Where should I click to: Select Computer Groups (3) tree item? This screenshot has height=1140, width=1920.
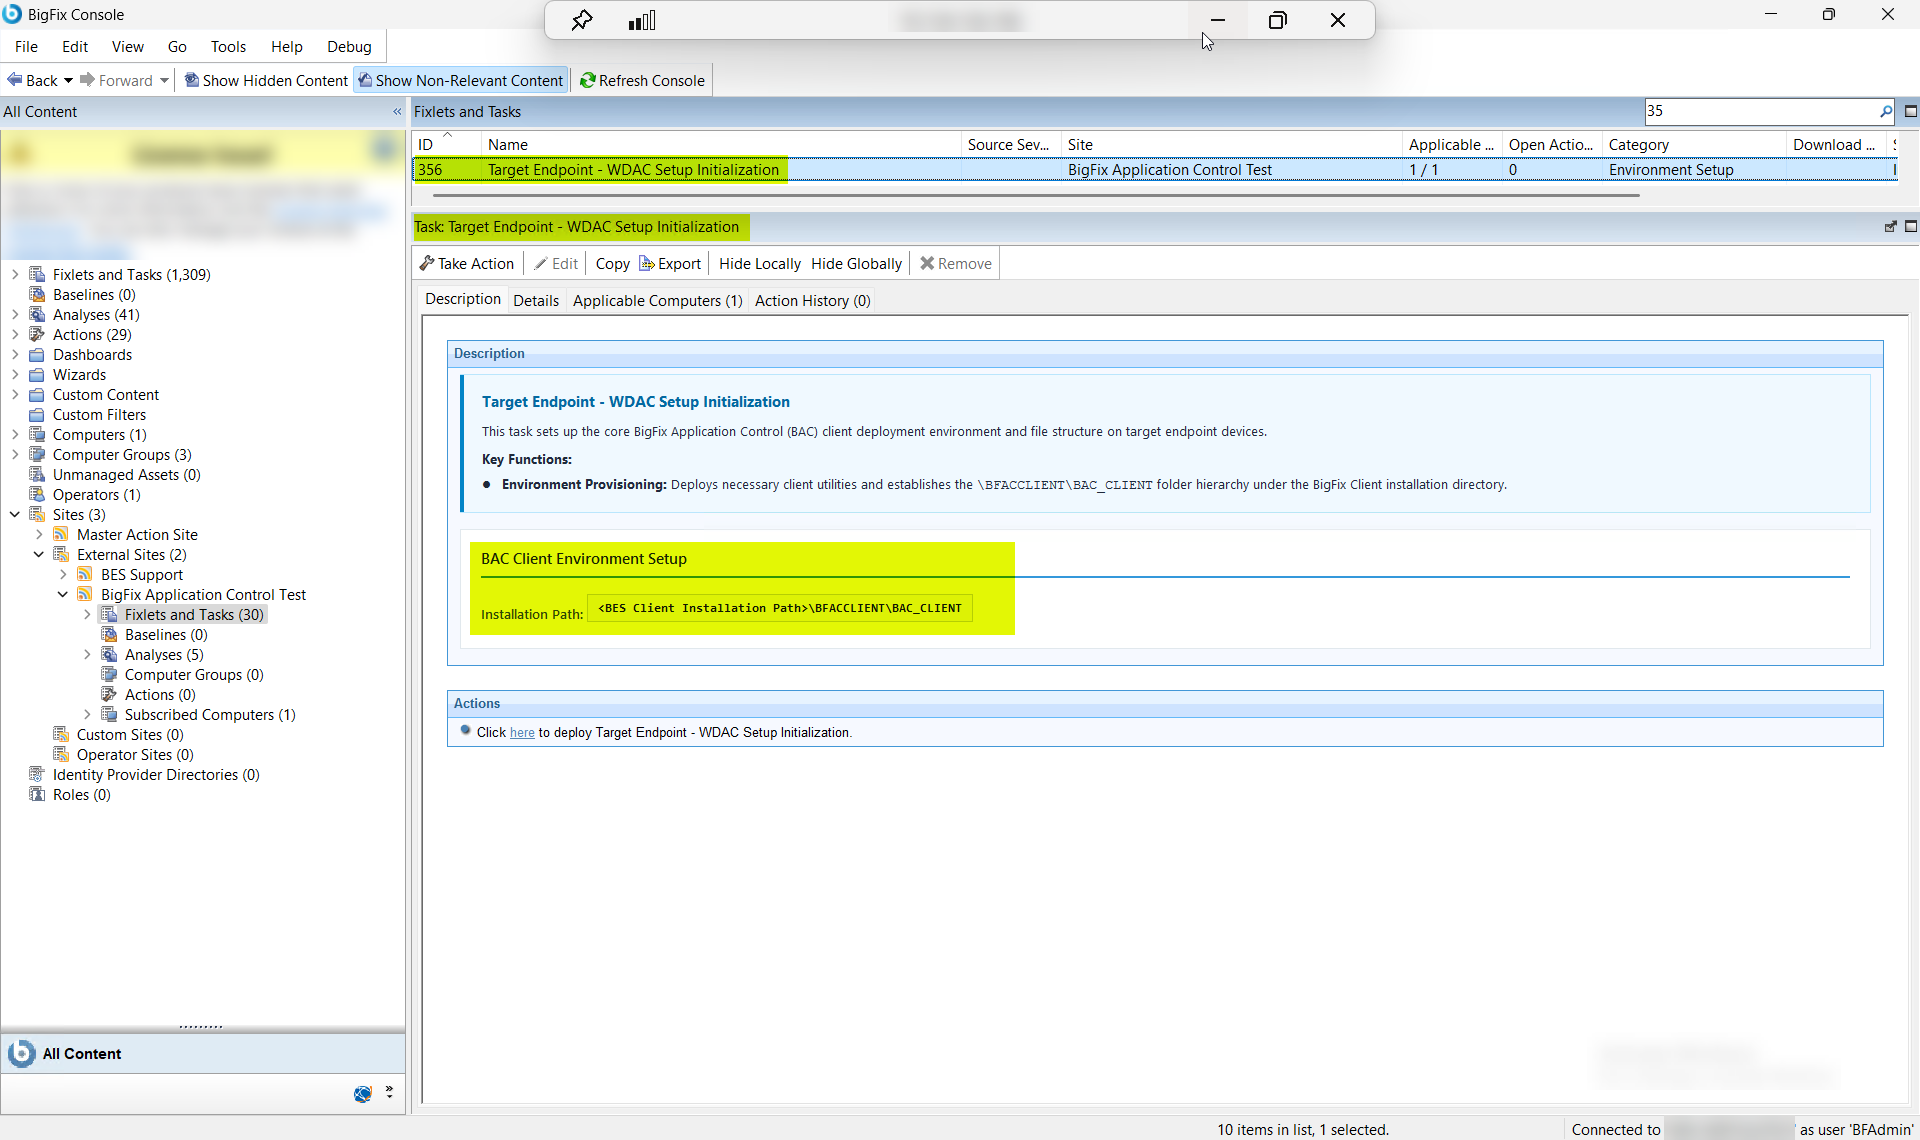pos(122,454)
